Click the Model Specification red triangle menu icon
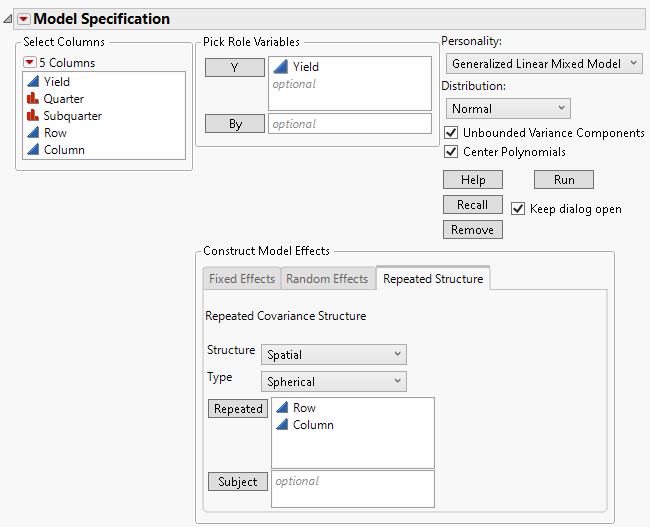Viewport: 650px width, 527px height. 24,19
